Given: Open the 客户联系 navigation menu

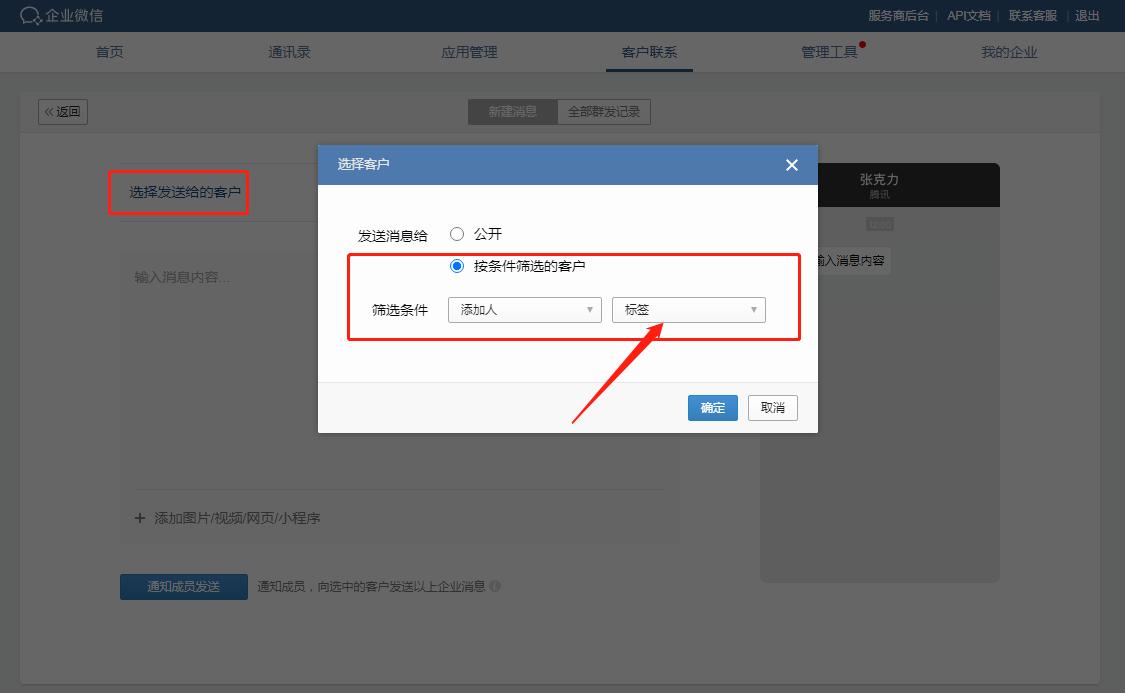Looking at the screenshot, I should coord(648,52).
